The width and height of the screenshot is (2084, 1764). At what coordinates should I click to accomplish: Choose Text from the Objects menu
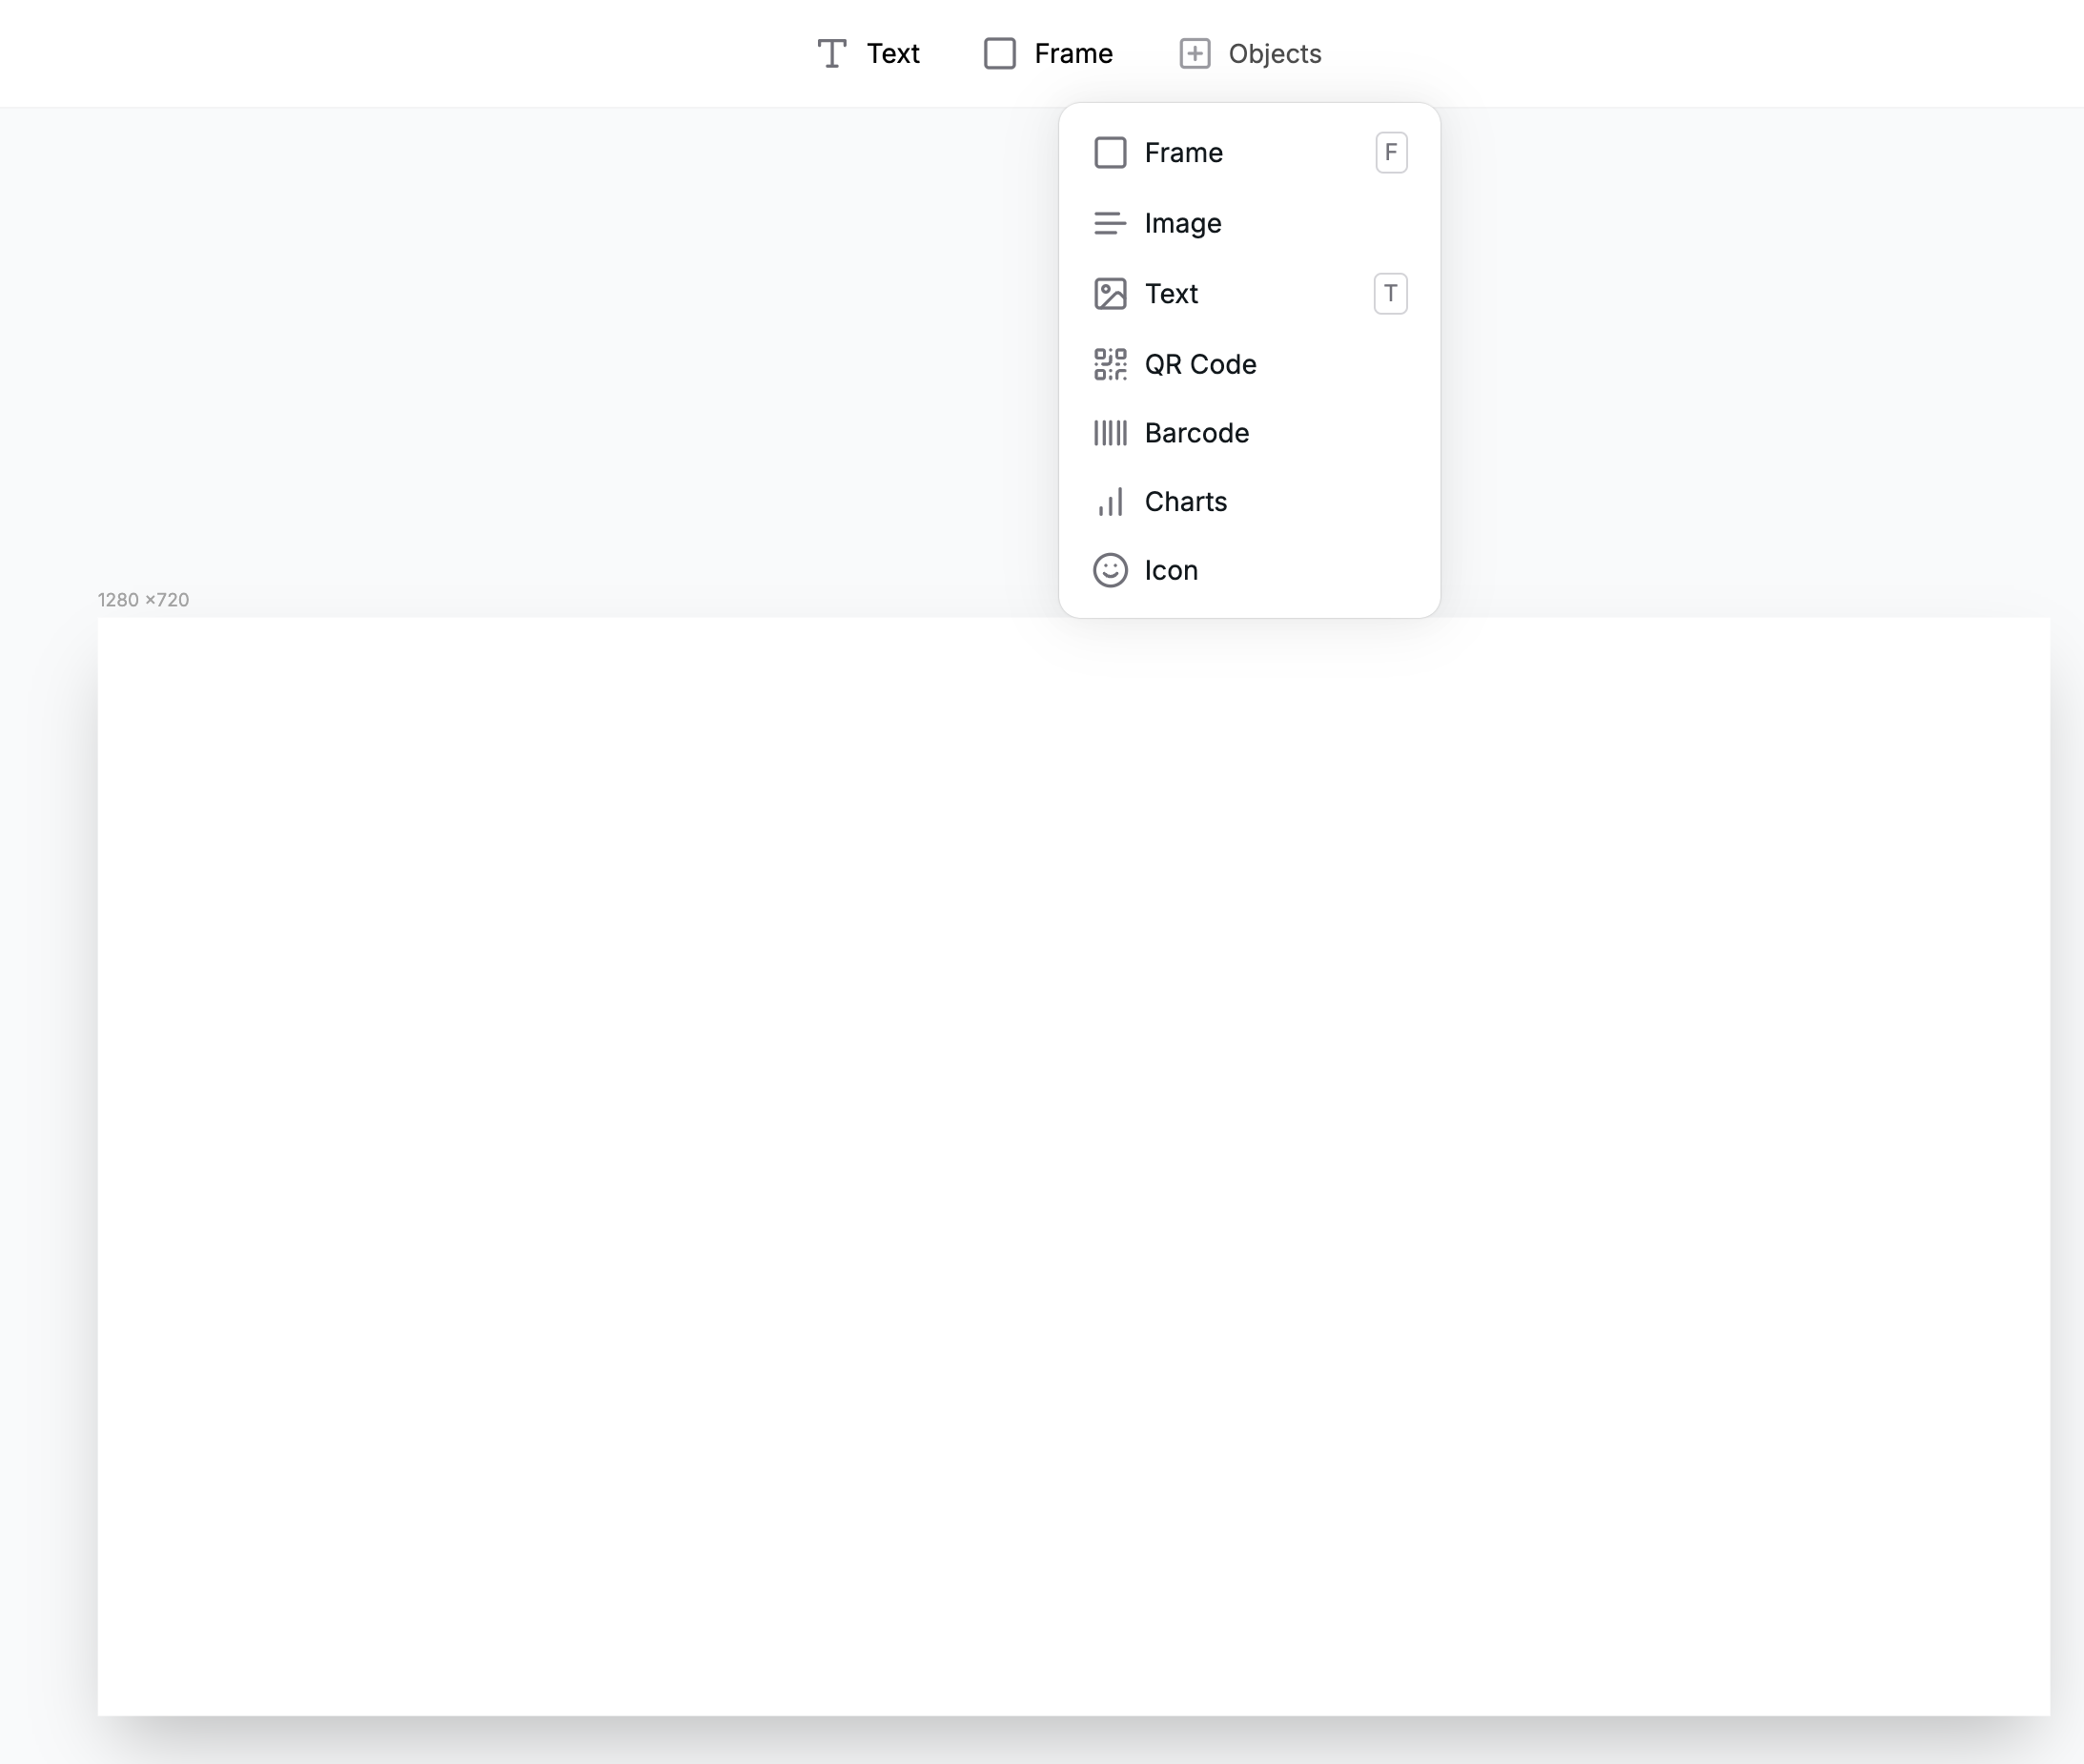click(x=1171, y=293)
